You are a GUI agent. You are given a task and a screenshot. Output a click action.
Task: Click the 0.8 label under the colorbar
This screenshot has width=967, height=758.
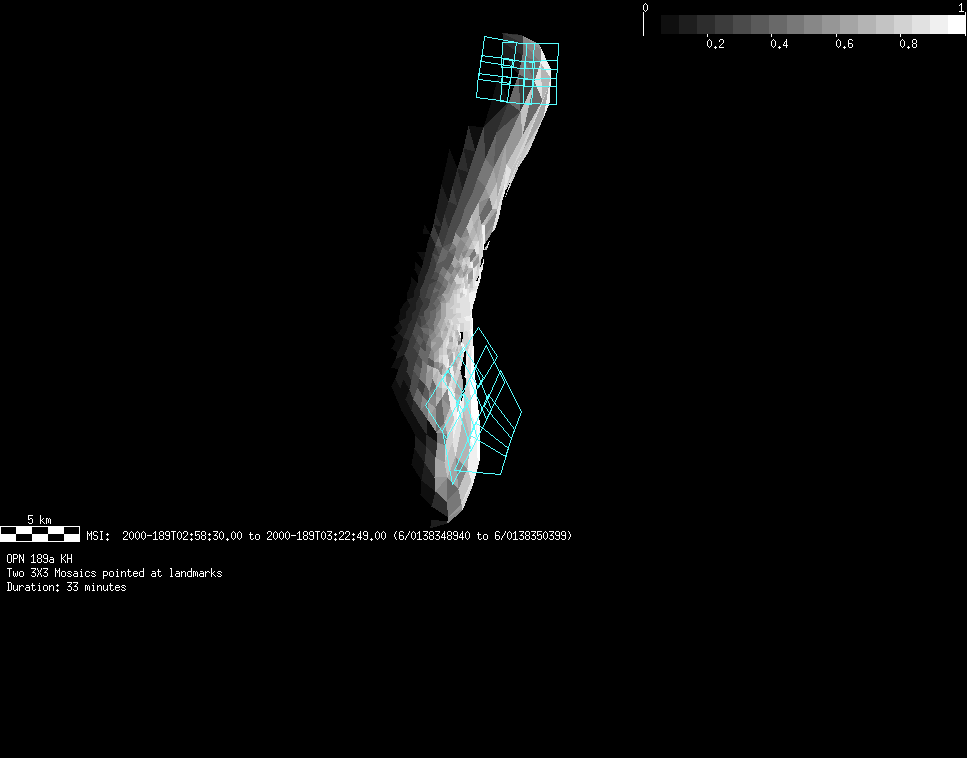(908, 44)
